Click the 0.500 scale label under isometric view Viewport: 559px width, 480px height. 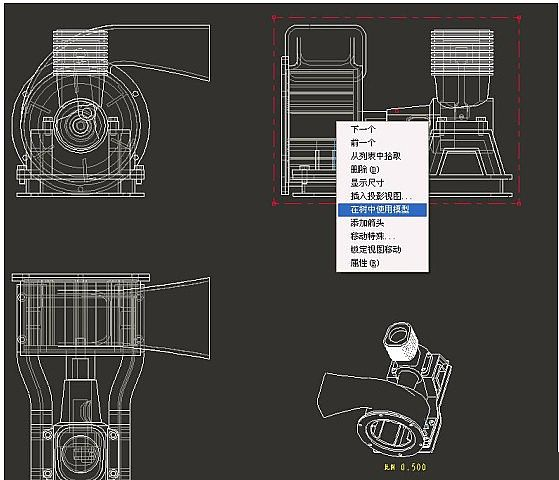405,467
